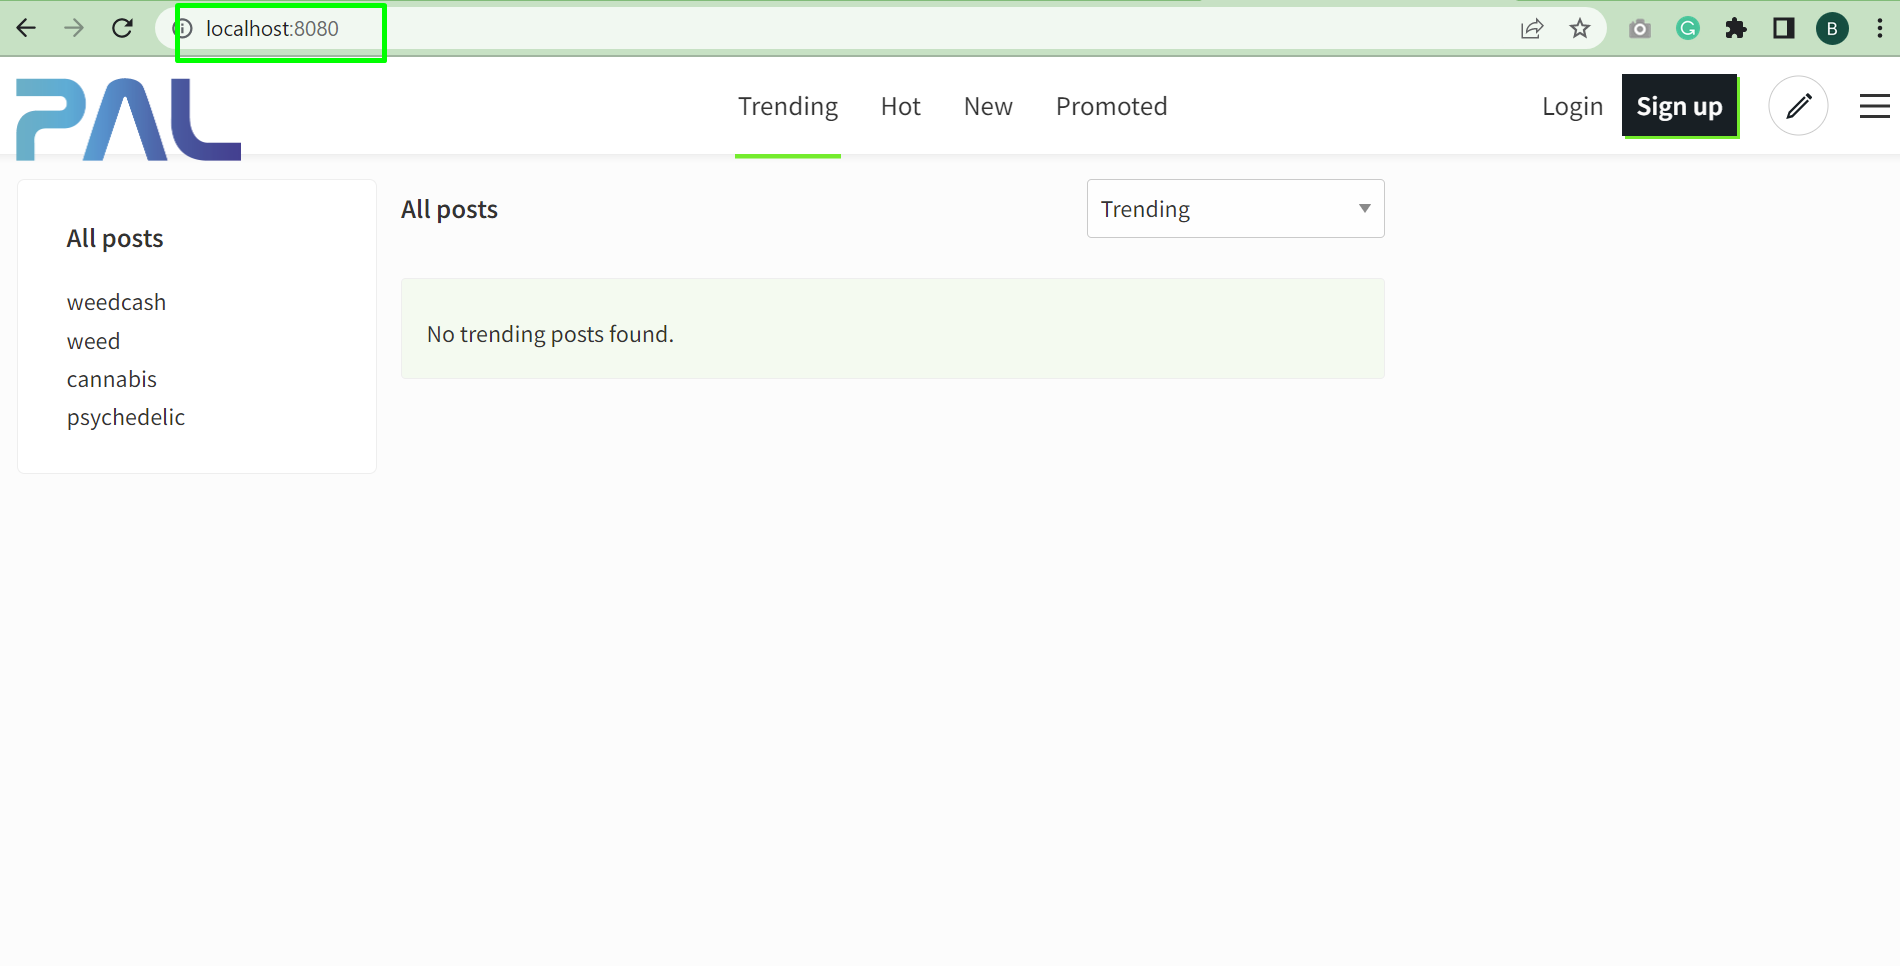This screenshot has height=966, width=1900.
Task: Switch to the Hot tab
Action: coord(901,107)
